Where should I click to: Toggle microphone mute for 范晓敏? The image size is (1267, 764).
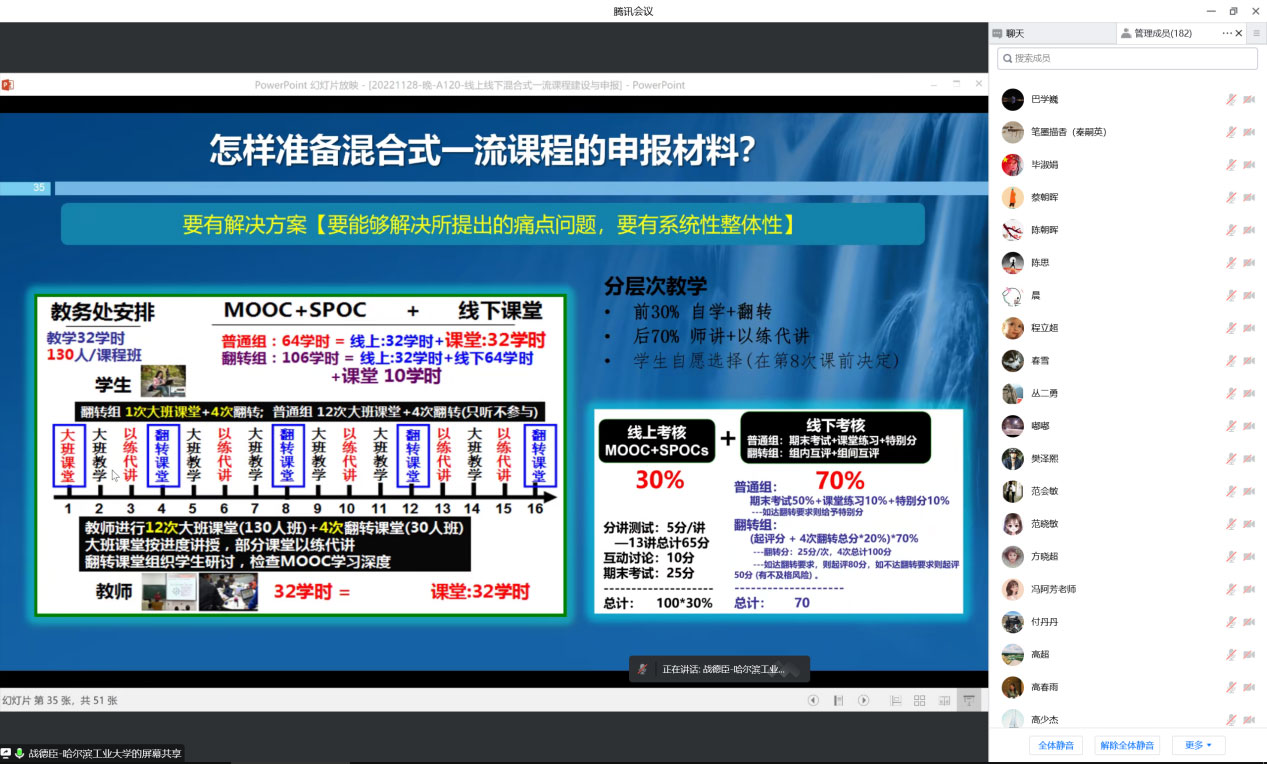tap(1231, 523)
